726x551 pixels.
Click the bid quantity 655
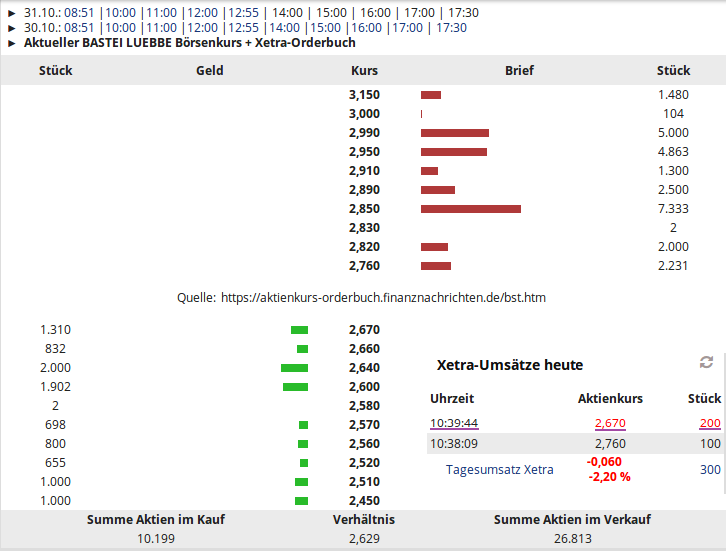(x=56, y=463)
